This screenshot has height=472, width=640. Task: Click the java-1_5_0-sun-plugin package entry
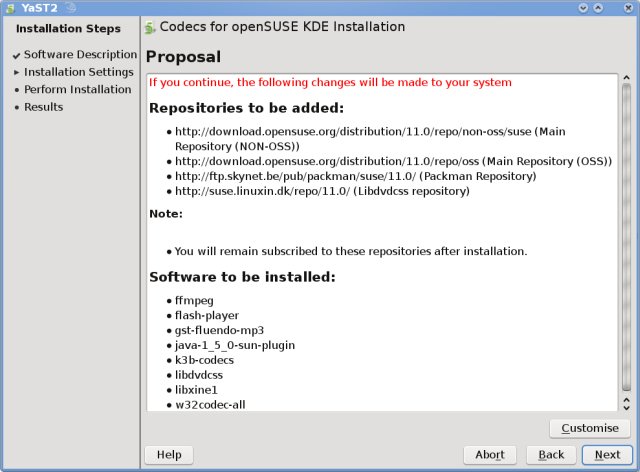pyautogui.click(x=235, y=345)
